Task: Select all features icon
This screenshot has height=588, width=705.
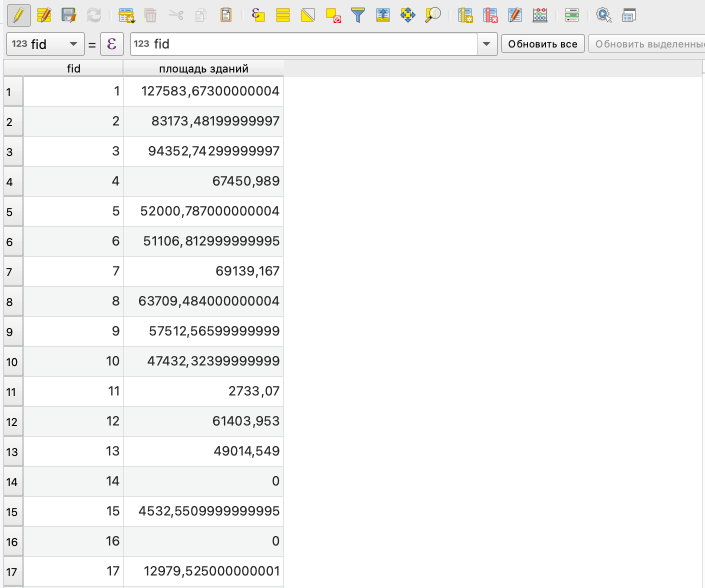Action: (283, 15)
